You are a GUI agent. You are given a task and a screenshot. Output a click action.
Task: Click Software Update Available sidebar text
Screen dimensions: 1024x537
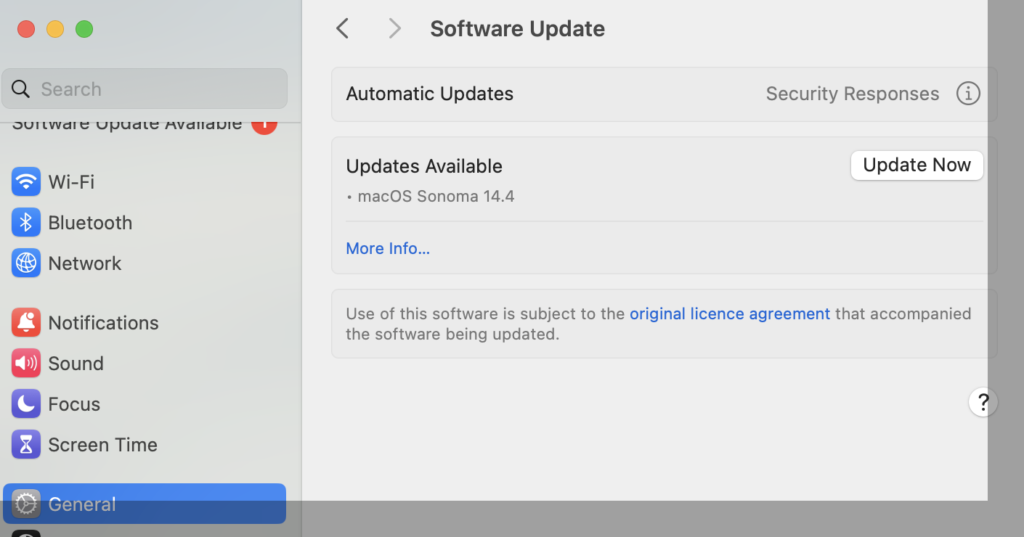click(127, 125)
